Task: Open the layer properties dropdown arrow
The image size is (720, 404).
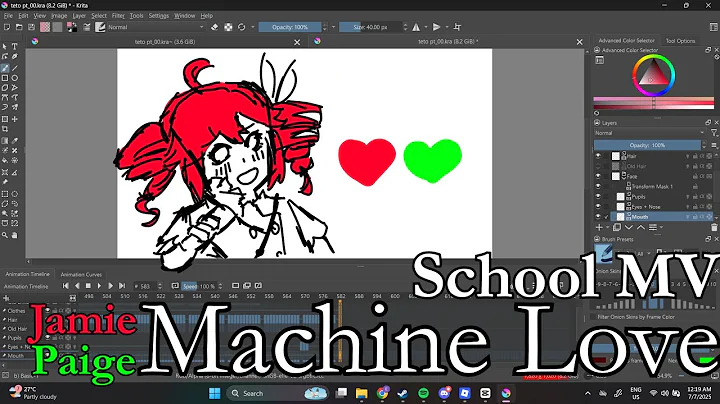Action: pyautogui.click(x=661, y=227)
